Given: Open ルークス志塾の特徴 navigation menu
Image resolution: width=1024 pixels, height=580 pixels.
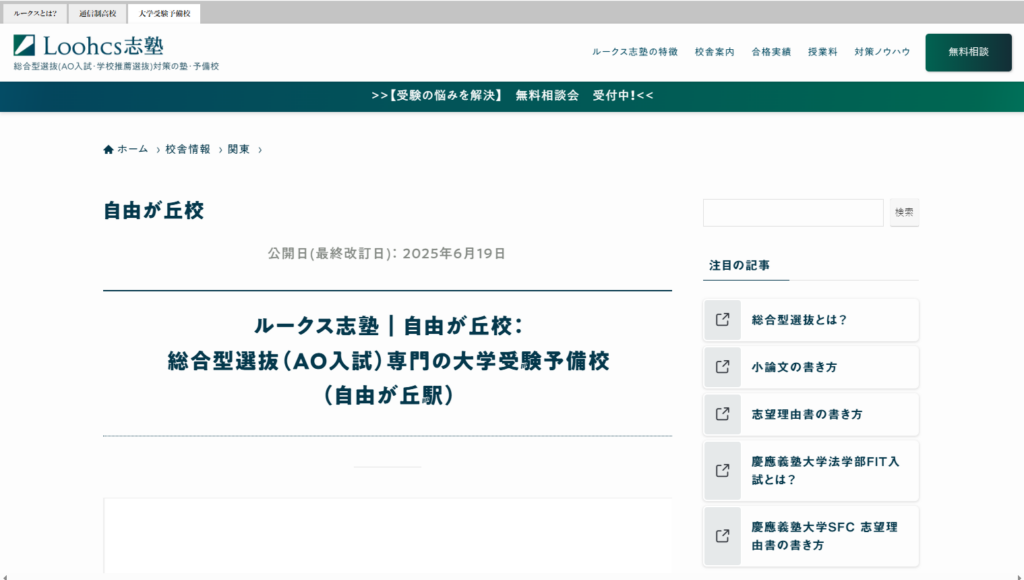Looking at the screenshot, I should [x=634, y=52].
